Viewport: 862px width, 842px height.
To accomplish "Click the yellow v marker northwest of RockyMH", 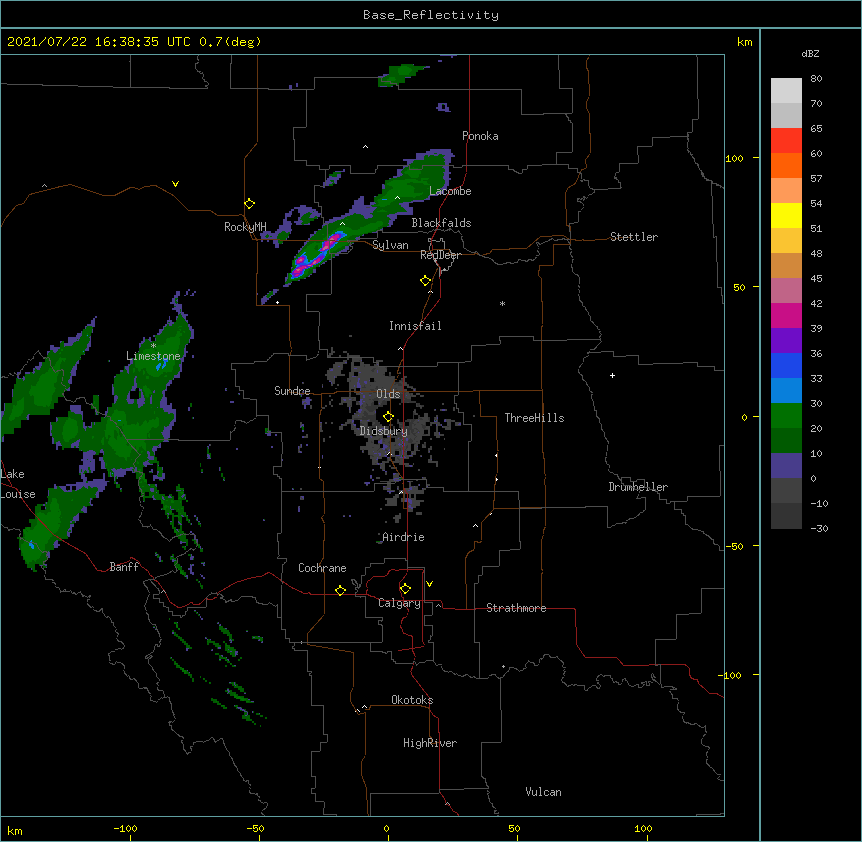I will point(175,184).
